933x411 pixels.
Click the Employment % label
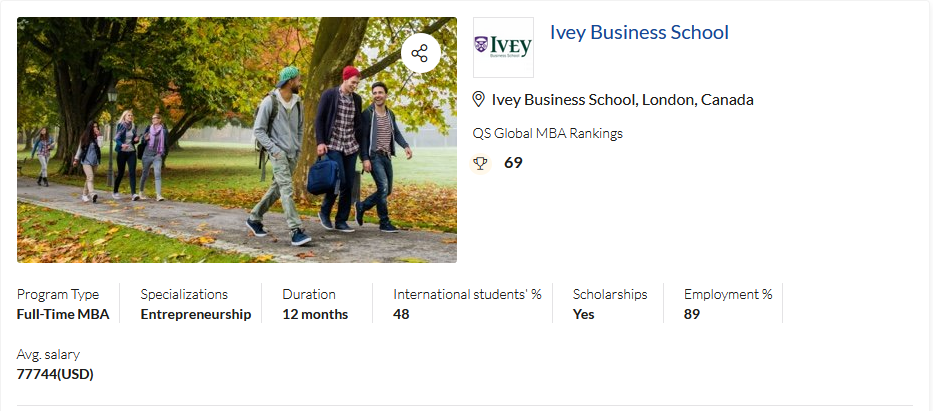tap(728, 294)
